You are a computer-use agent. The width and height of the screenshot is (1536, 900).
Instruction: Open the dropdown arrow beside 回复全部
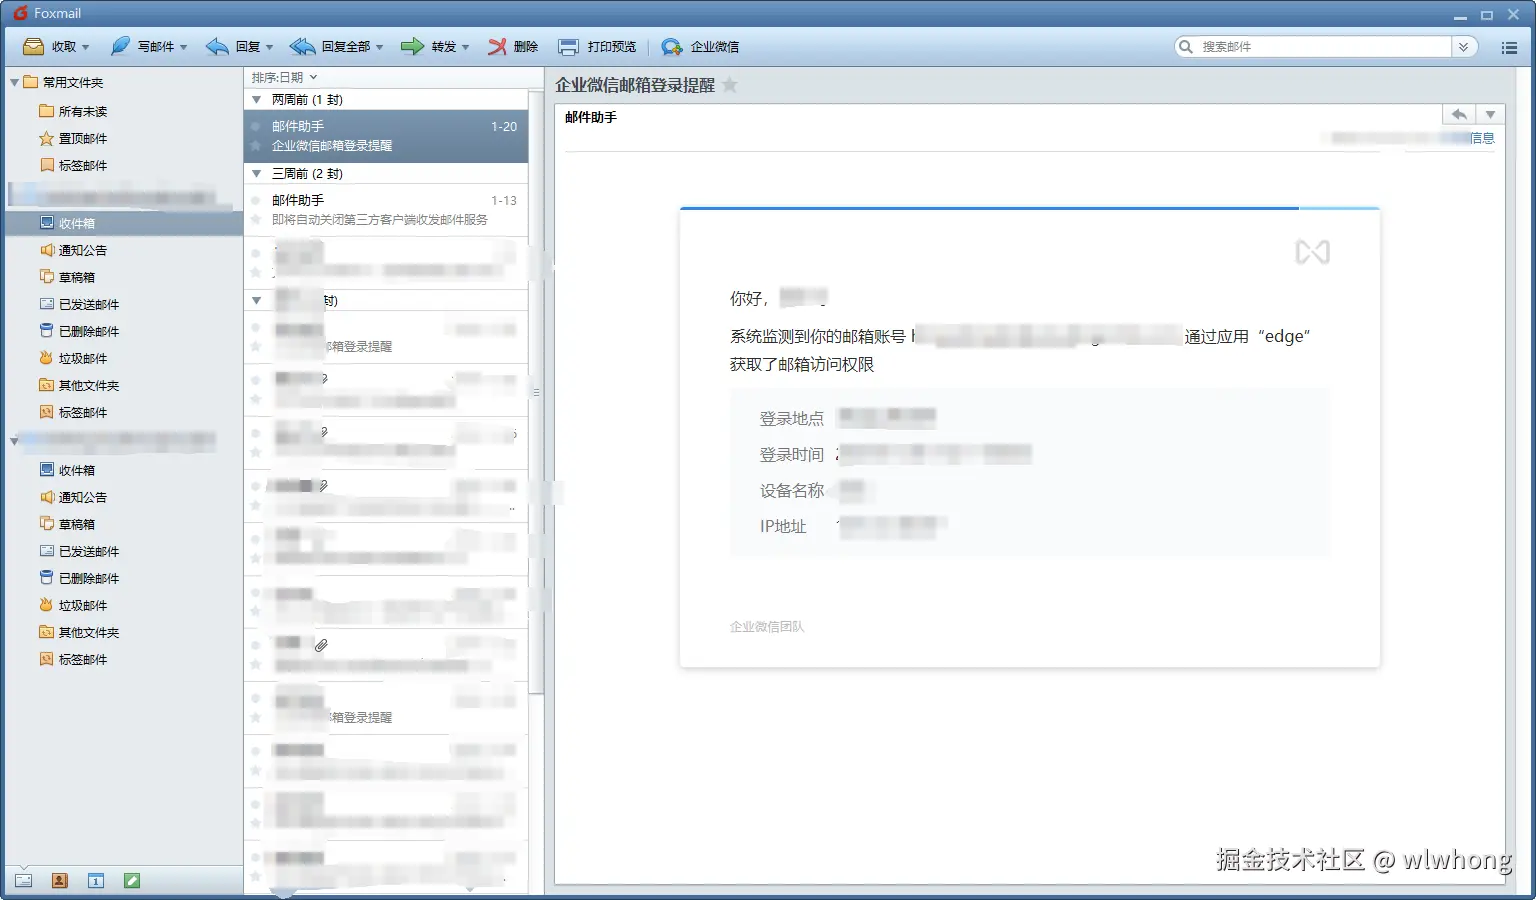coord(380,47)
